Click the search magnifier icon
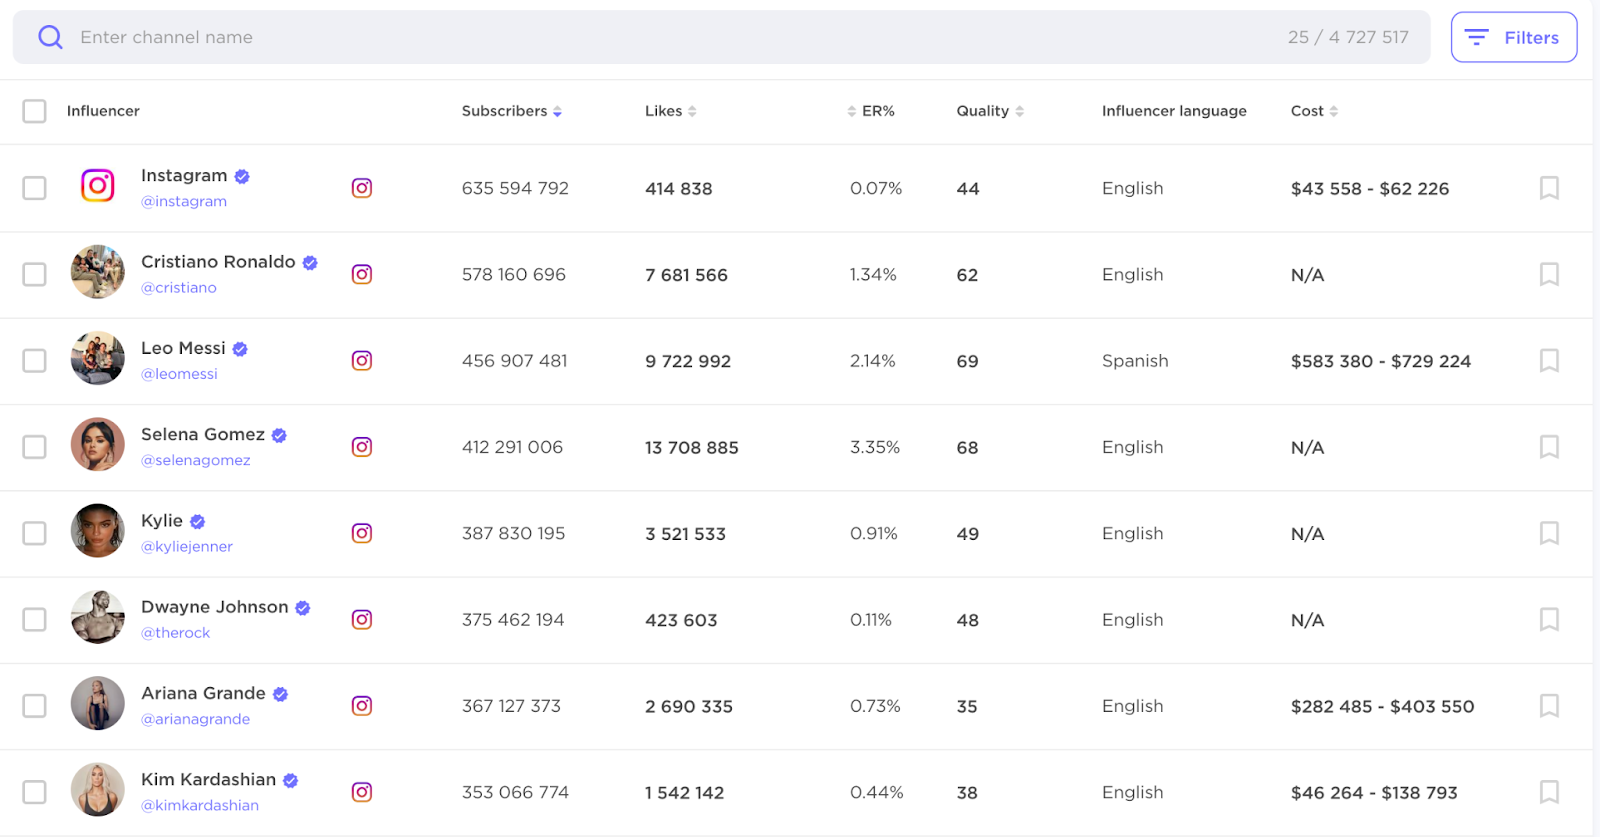 [x=50, y=38]
